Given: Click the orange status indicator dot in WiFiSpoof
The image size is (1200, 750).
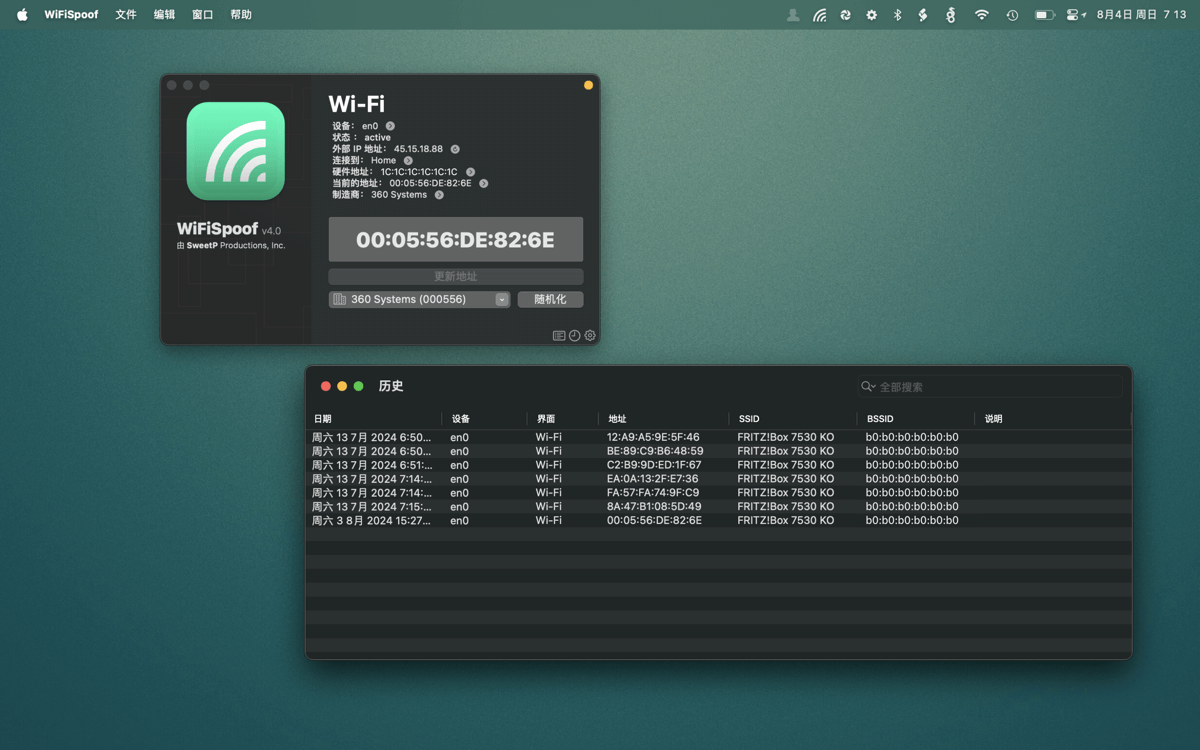Looking at the screenshot, I should point(588,85).
